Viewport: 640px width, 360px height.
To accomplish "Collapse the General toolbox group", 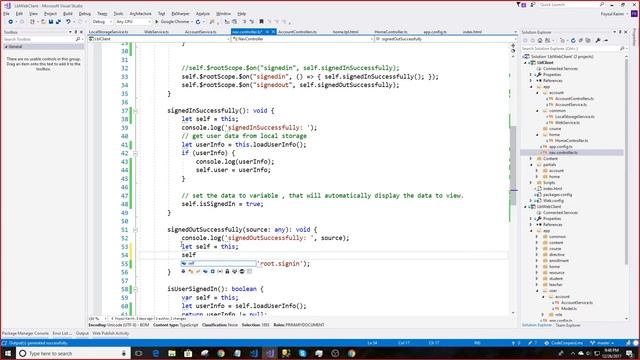I will click(x=6, y=47).
